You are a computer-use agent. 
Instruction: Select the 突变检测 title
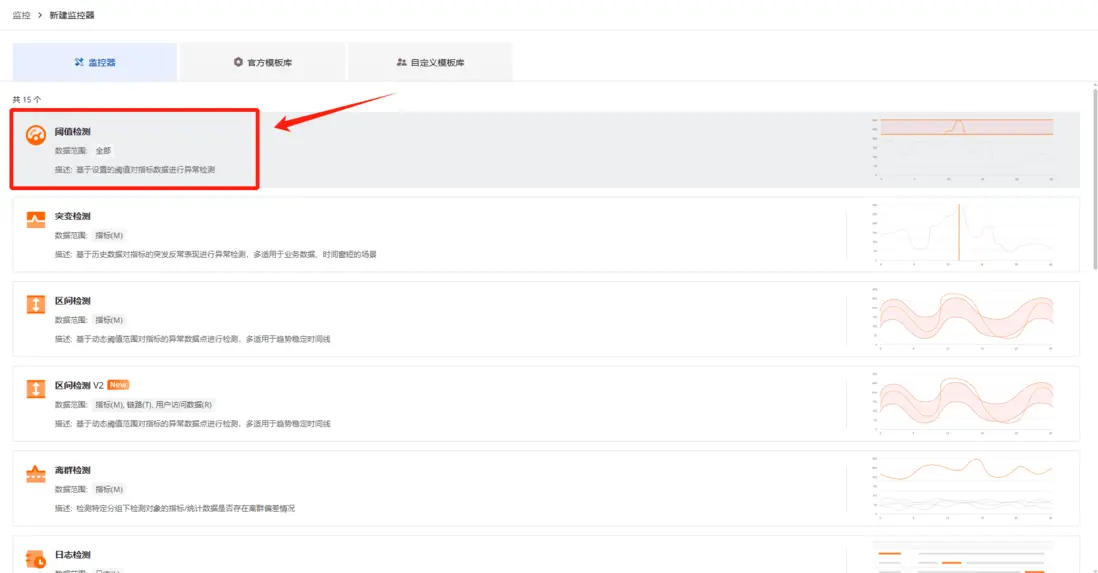click(73, 216)
